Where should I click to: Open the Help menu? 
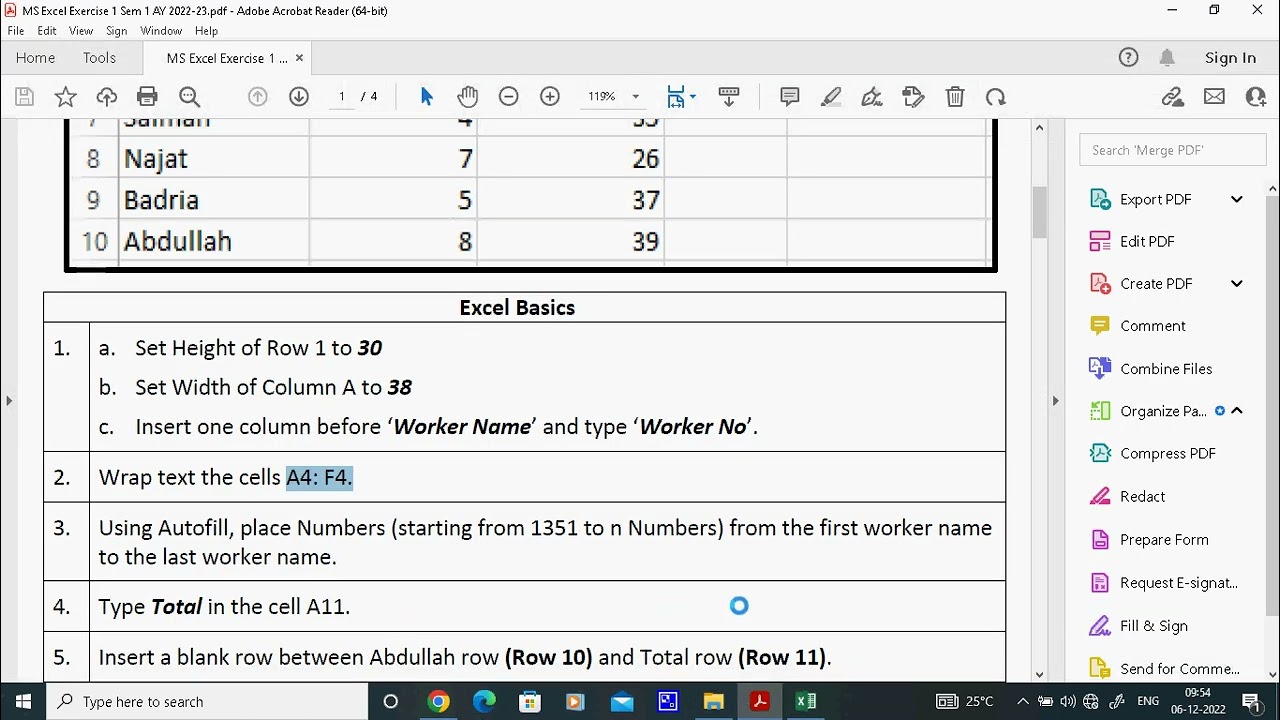tap(206, 31)
